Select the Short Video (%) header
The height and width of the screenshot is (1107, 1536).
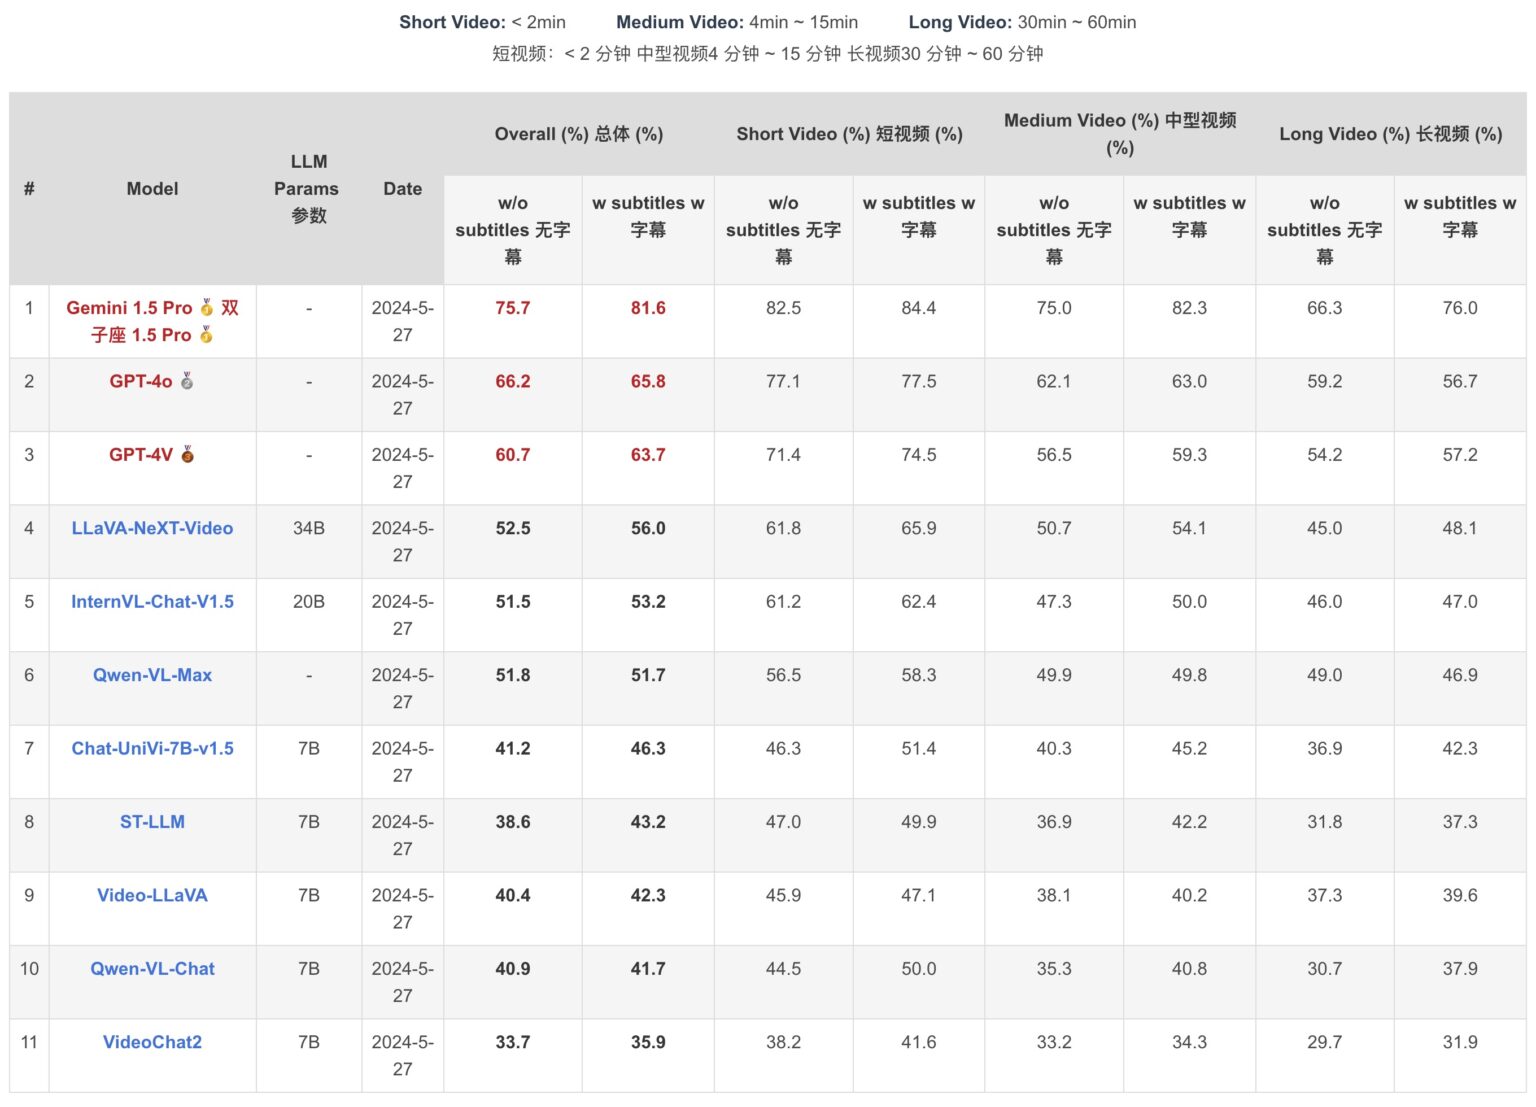coord(849,134)
